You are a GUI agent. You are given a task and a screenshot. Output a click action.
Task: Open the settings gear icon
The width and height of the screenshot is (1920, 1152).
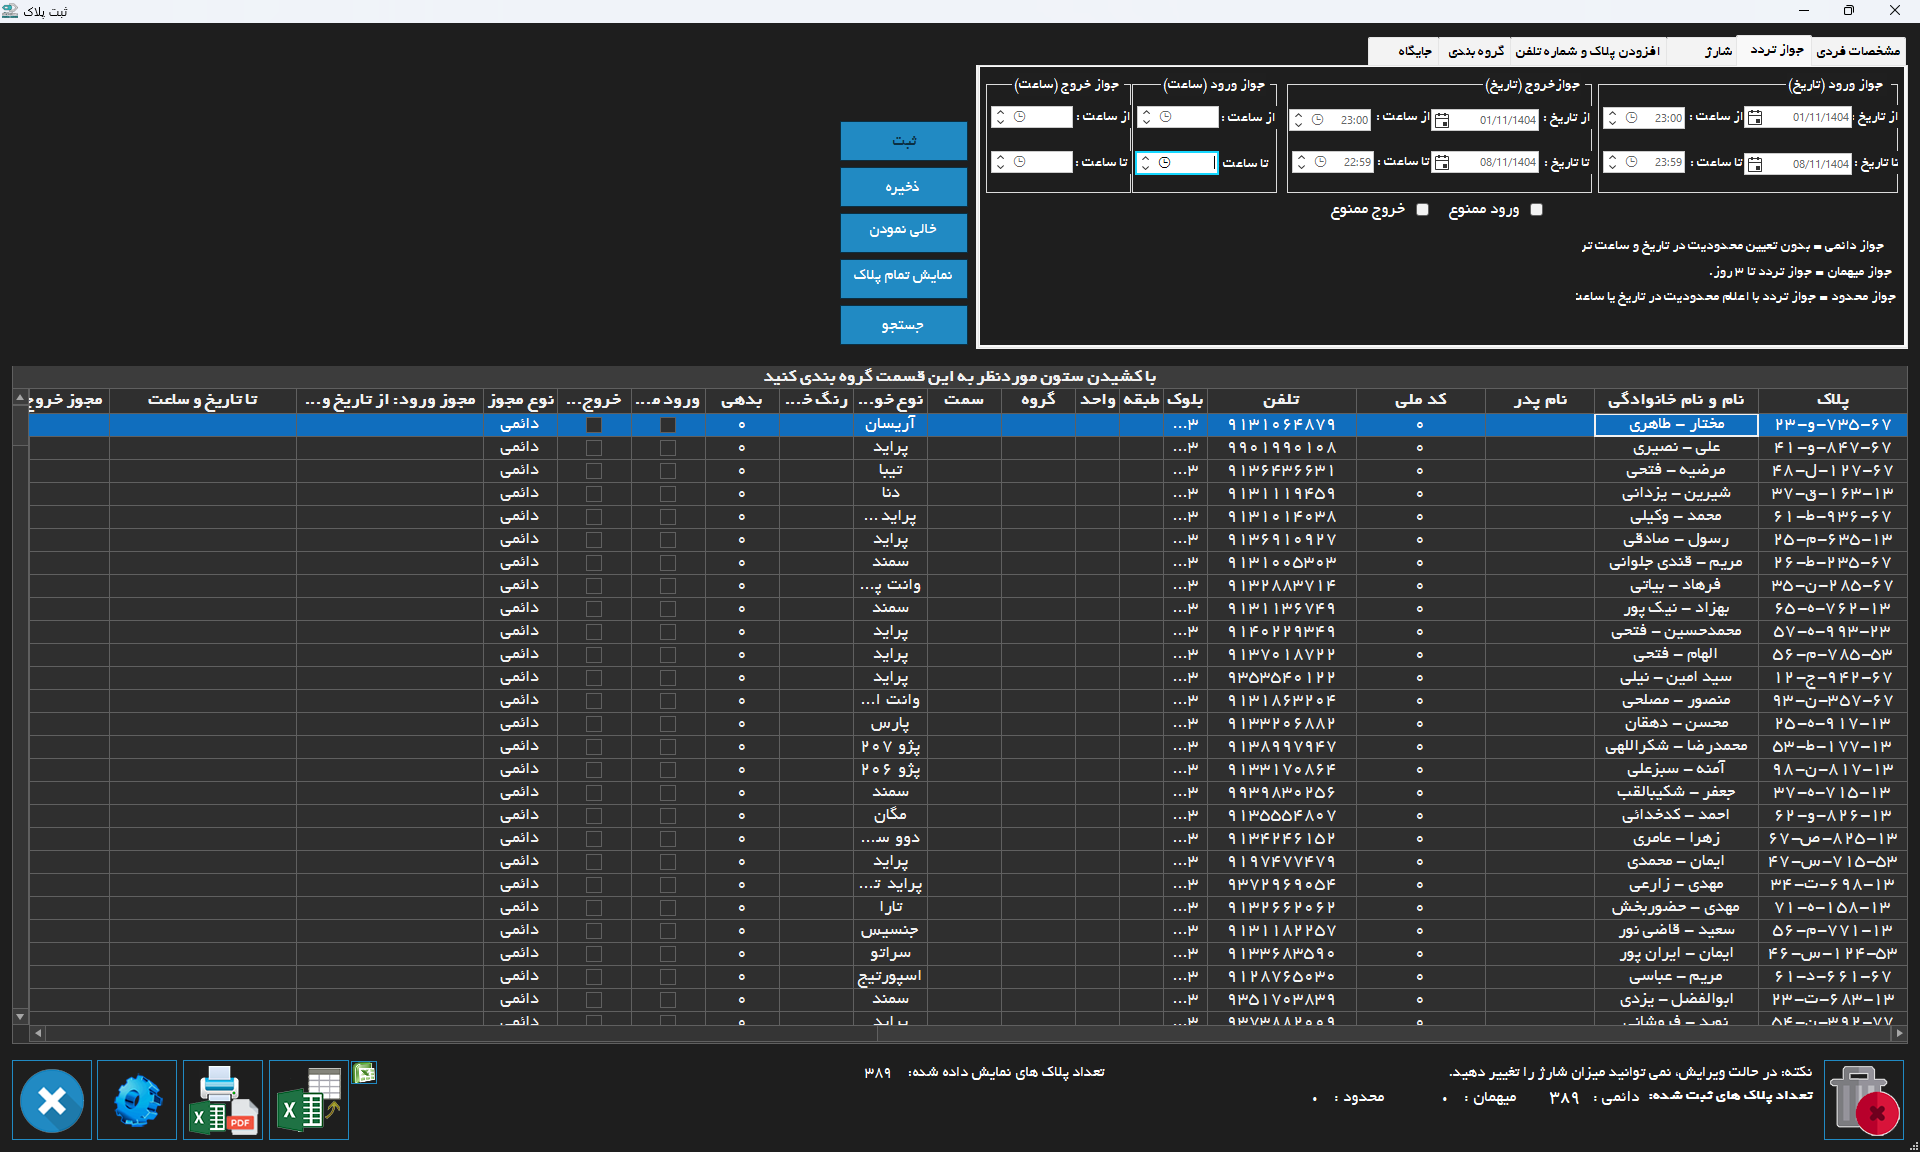click(x=137, y=1100)
